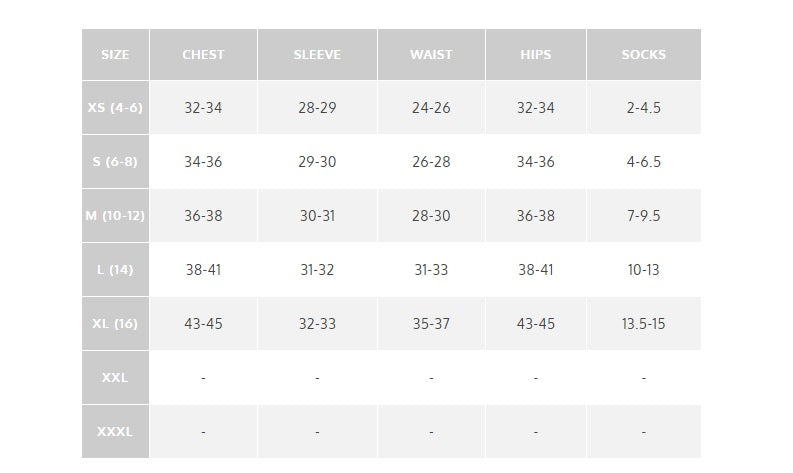The image size is (793, 473).
Task: Select the WAIST column header
Action: pos(431,55)
